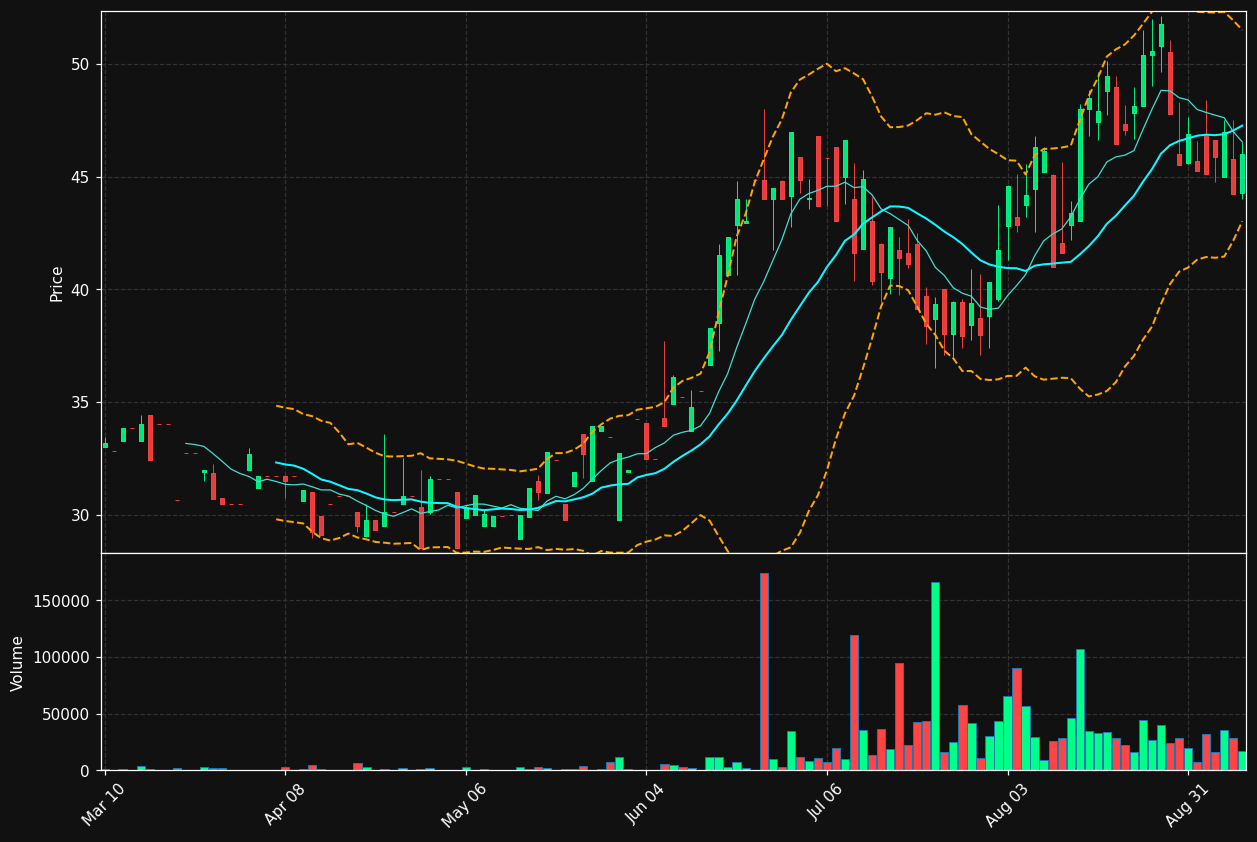
Task: Click the price axis value 30
Action: 80,516
